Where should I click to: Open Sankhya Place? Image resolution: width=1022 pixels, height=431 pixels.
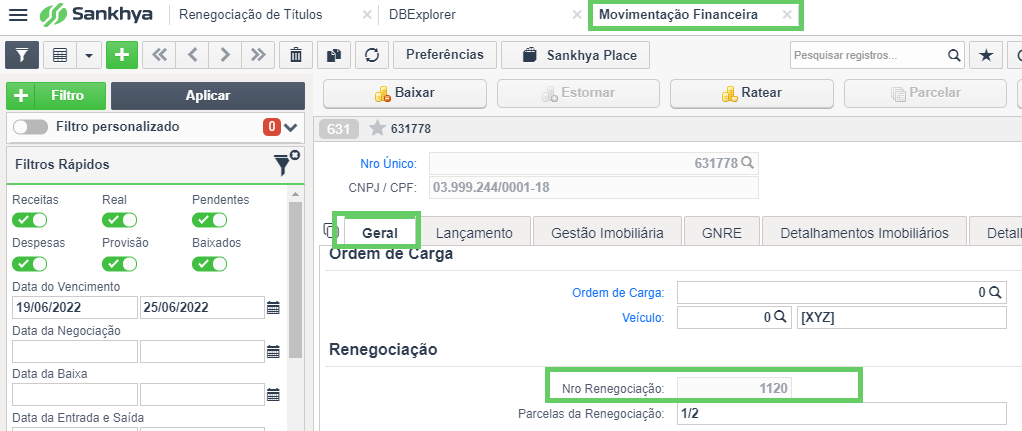[576, 55]
